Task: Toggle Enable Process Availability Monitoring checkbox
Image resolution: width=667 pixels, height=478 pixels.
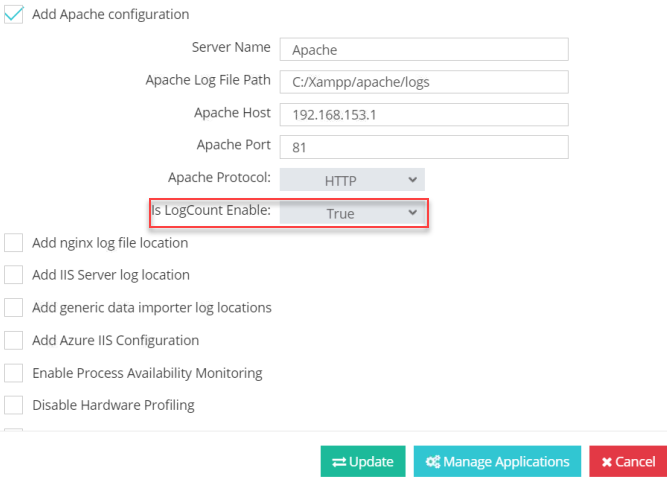Action: (x=14, y=373)
